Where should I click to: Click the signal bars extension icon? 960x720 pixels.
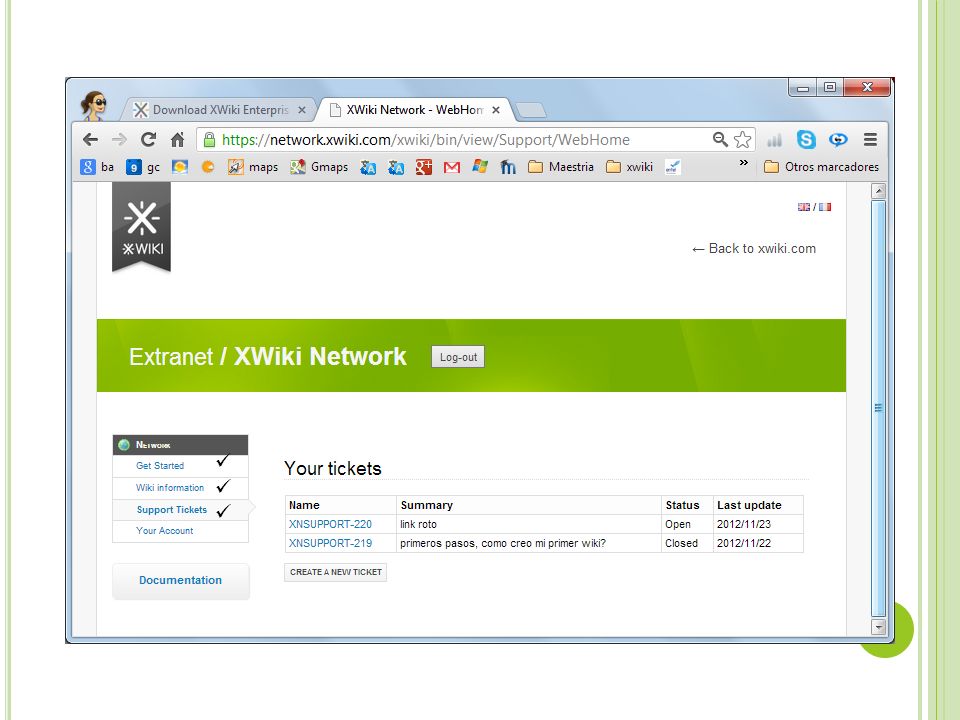tap(774, 140)
